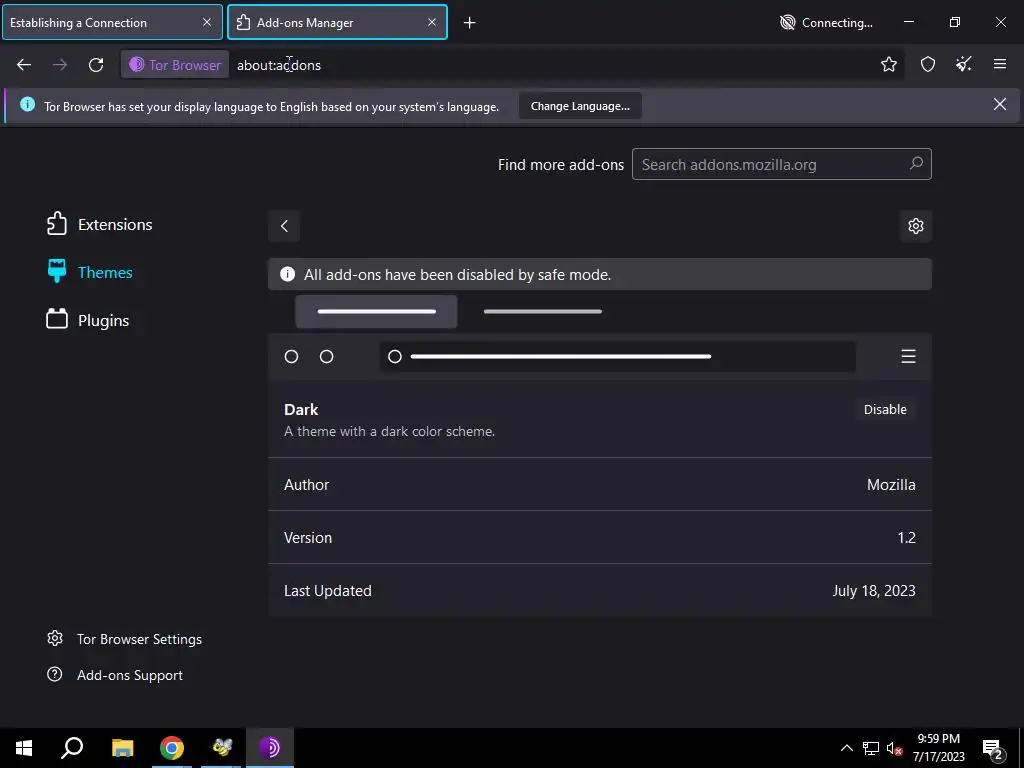Switch to Establishing a Connection tab
The width and height of the screenshot is (1024, 768).
112,22
